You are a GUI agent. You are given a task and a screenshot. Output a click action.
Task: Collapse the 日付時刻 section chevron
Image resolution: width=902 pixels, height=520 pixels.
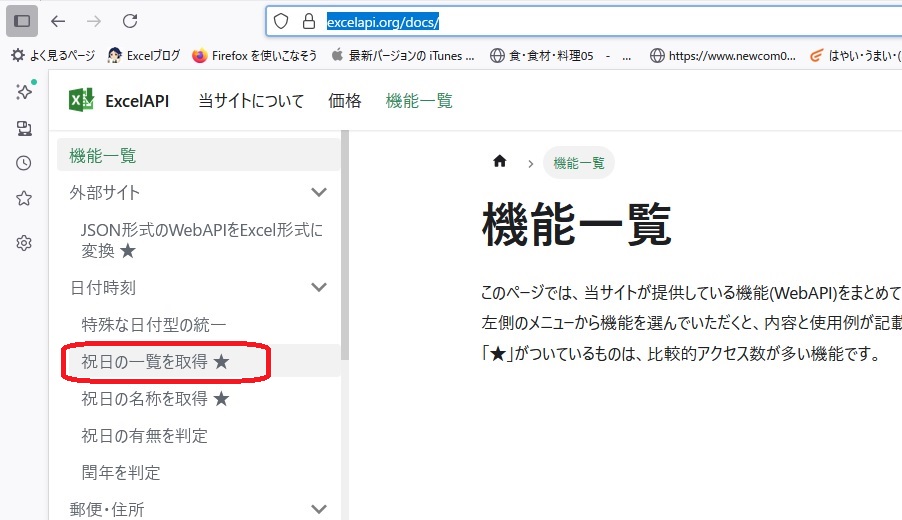tap(319, 287)
